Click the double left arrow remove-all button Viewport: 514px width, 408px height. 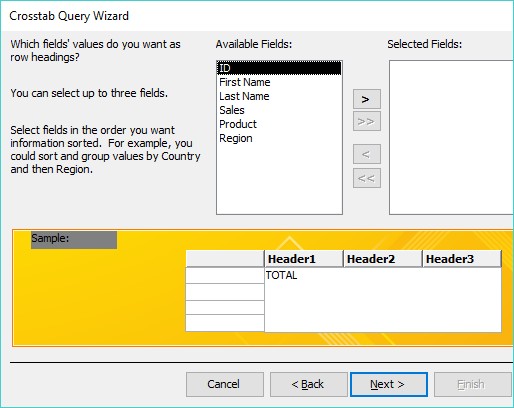[x=367, y=178]
